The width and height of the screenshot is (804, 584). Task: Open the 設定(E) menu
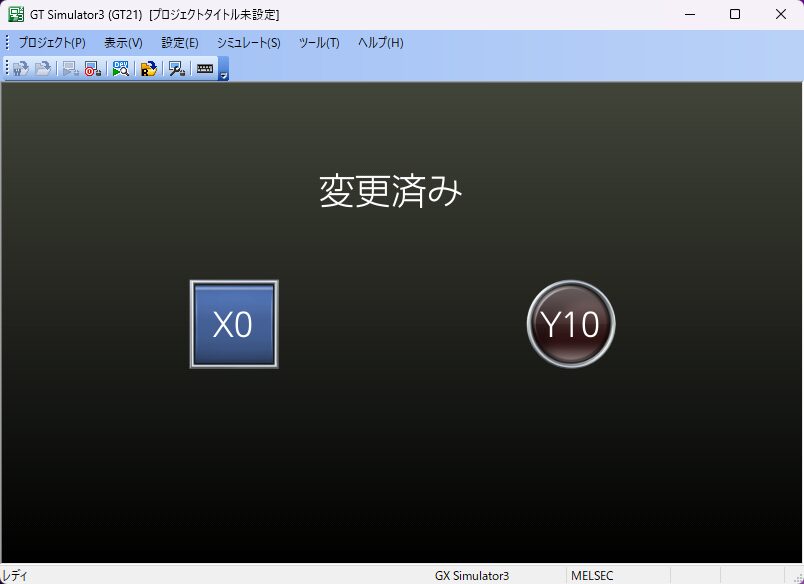point(180,43)
